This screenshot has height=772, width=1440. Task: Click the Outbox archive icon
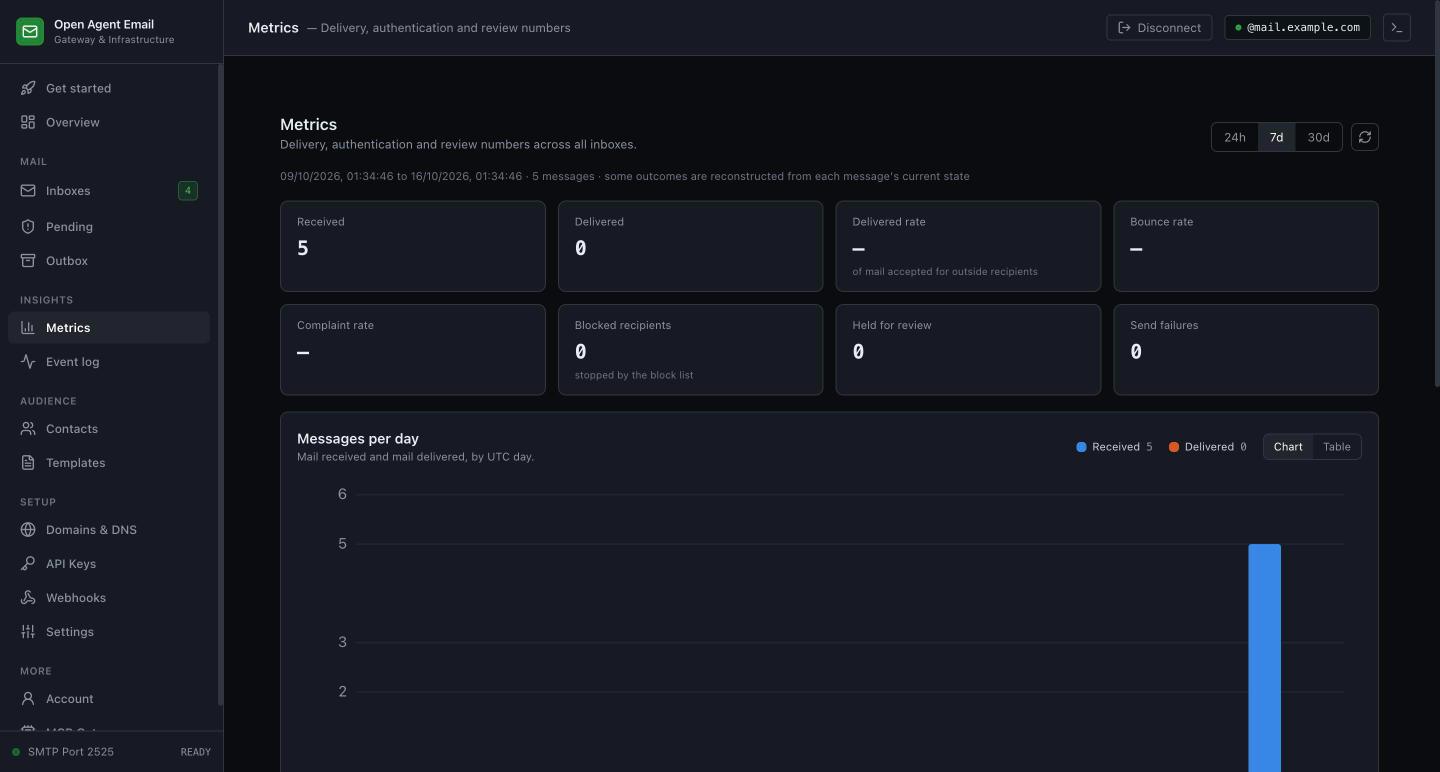28,260
